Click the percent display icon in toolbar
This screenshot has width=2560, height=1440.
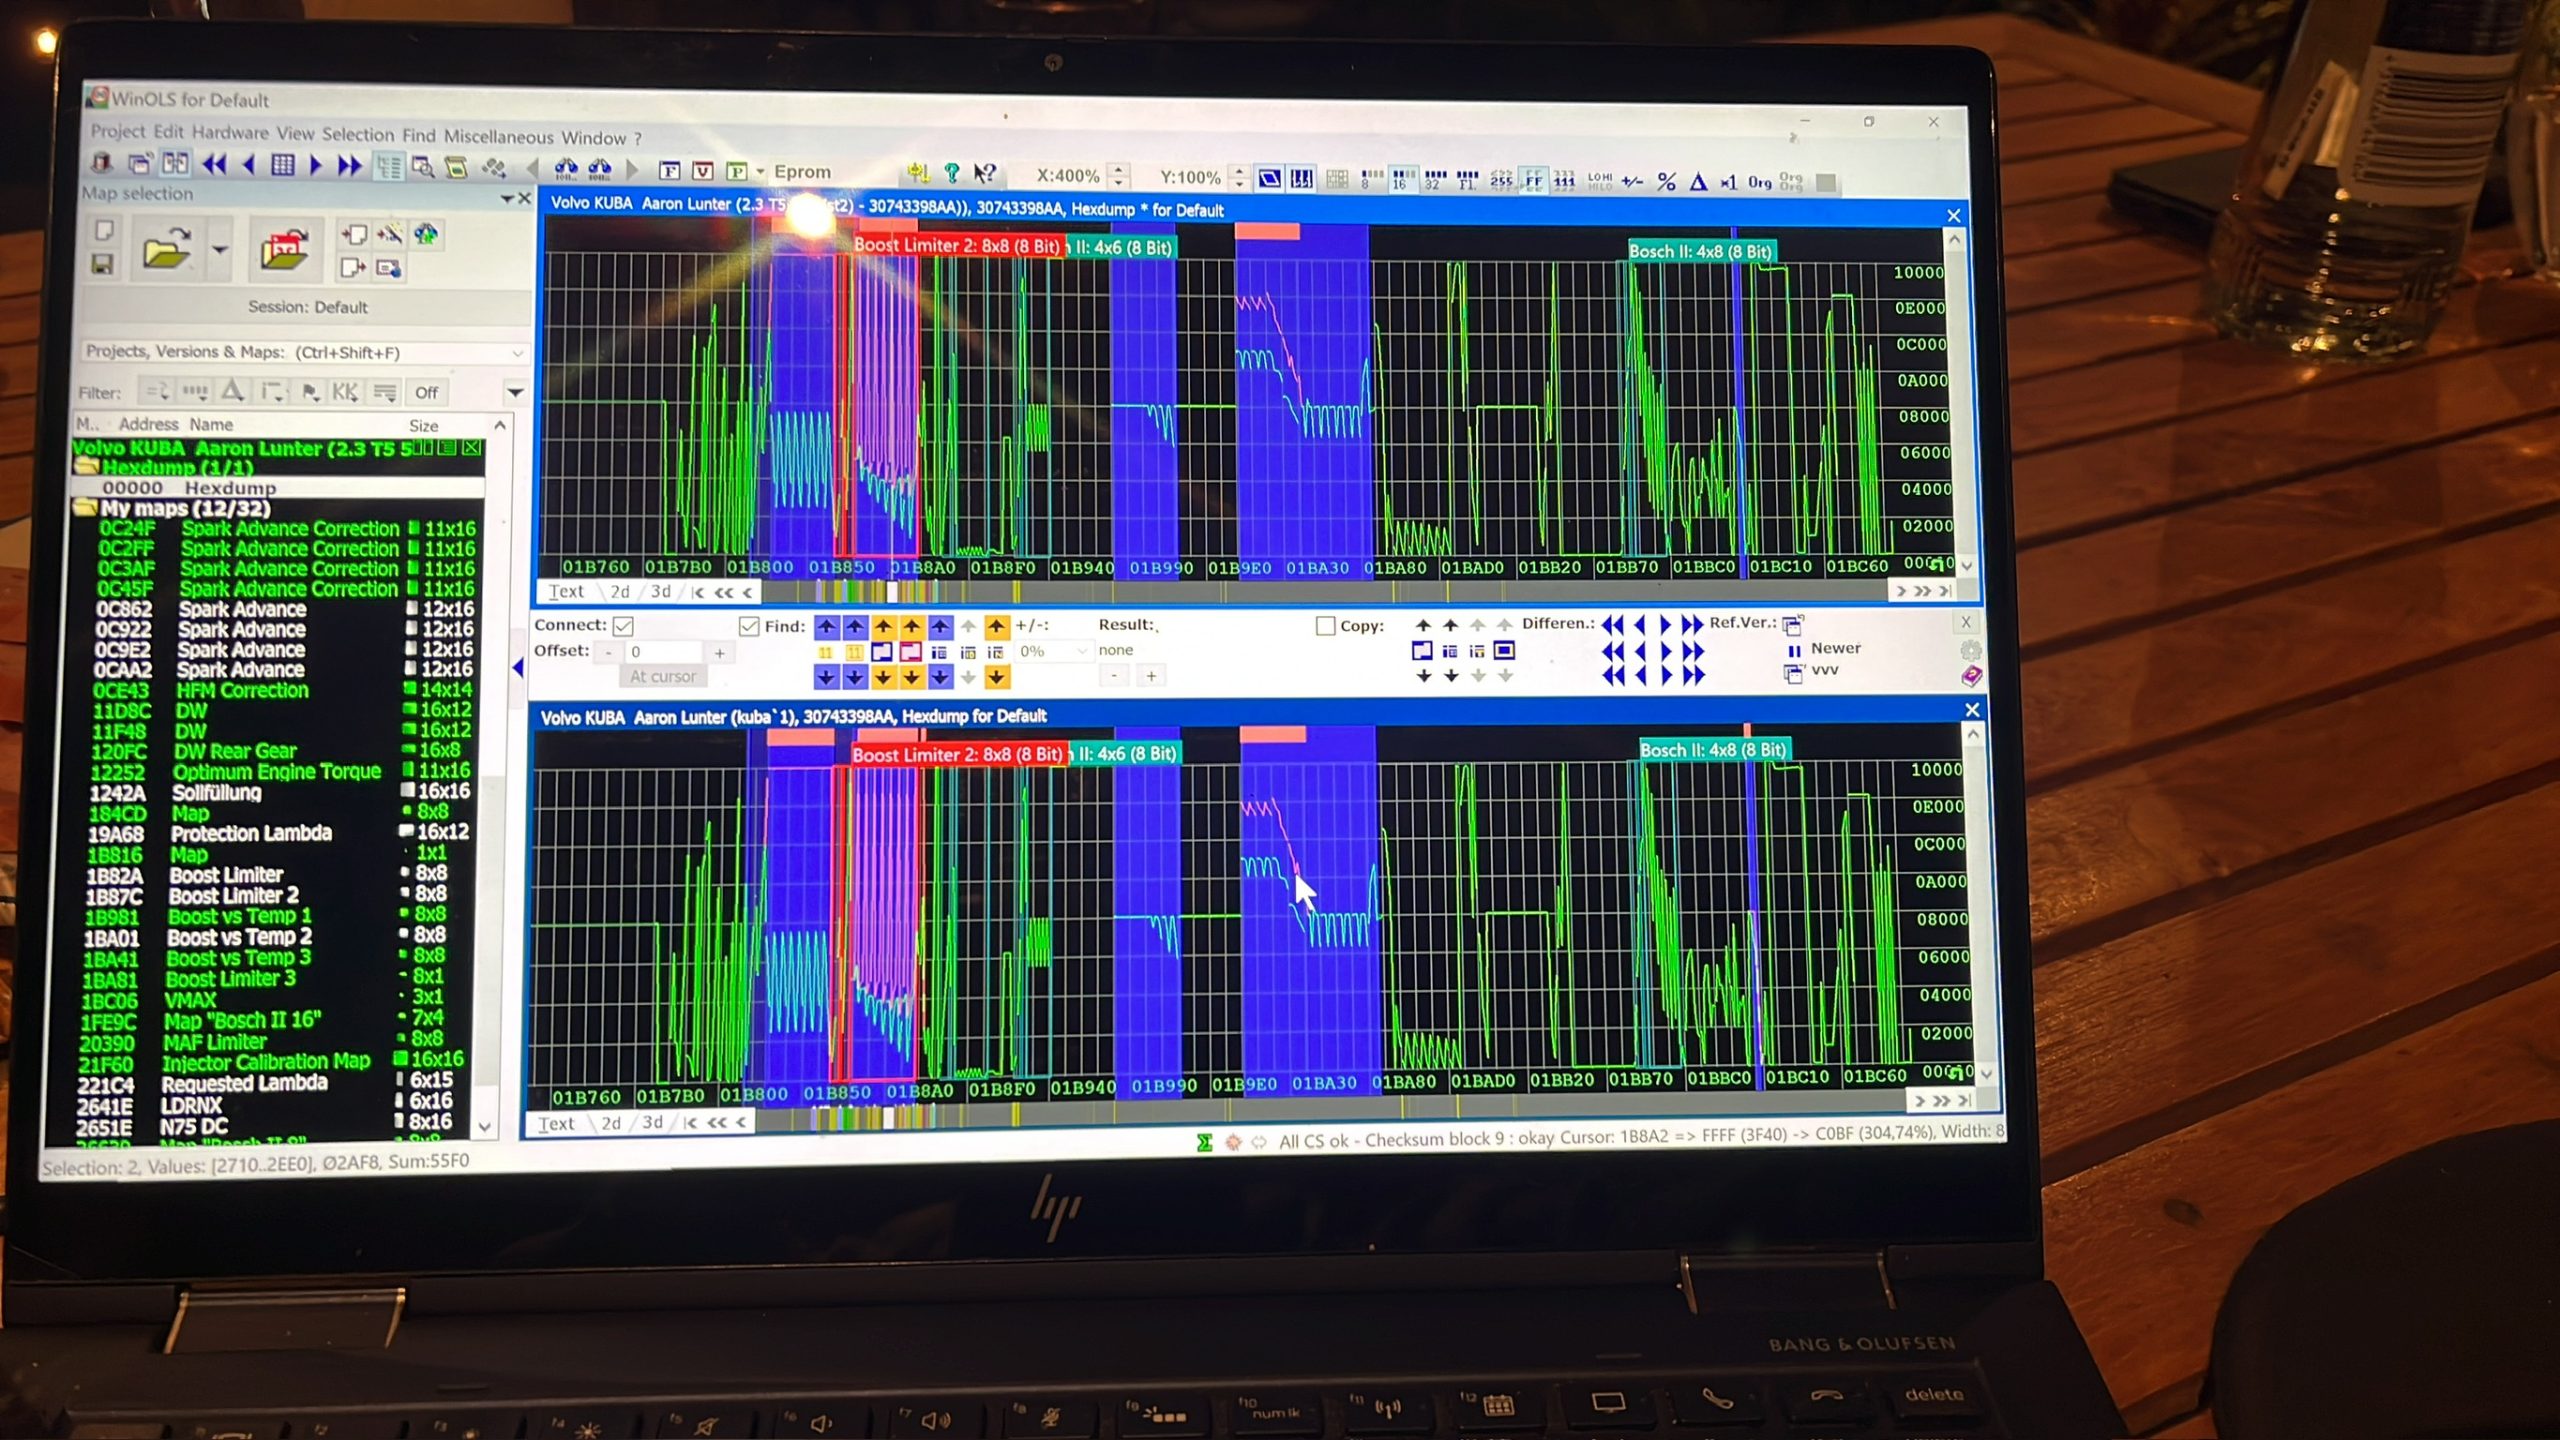pos(1666,181)
